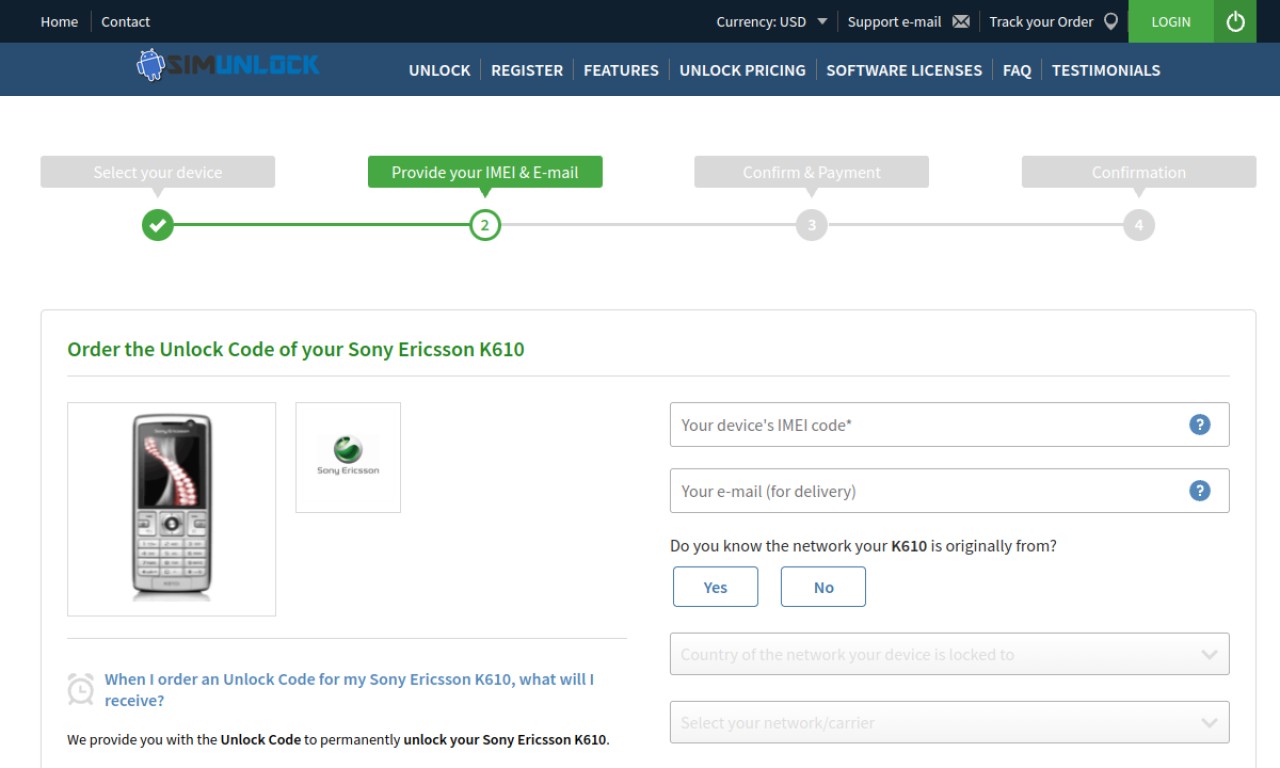The width and height of the screenshot is (1280, 768).
Task: Select No for knowing the original network
Action: pyautogui.click(x=823, y=587)
